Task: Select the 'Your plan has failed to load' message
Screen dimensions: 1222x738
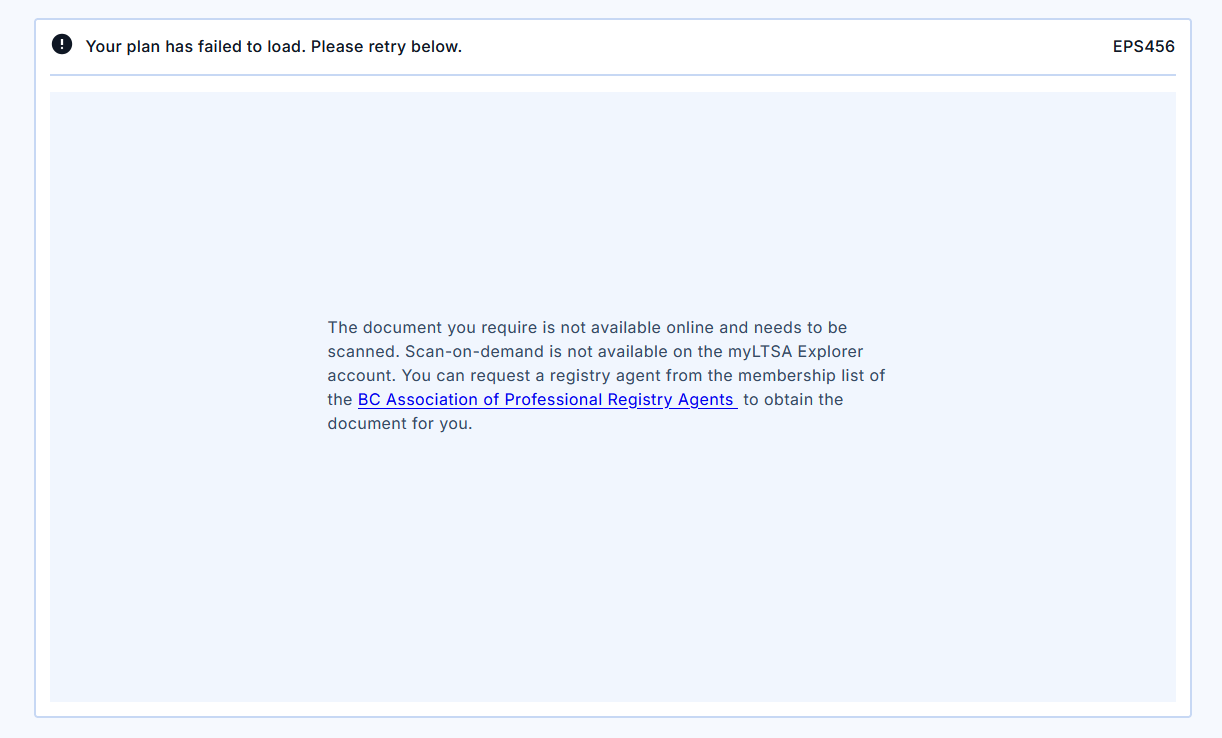Action: (195, 46)
